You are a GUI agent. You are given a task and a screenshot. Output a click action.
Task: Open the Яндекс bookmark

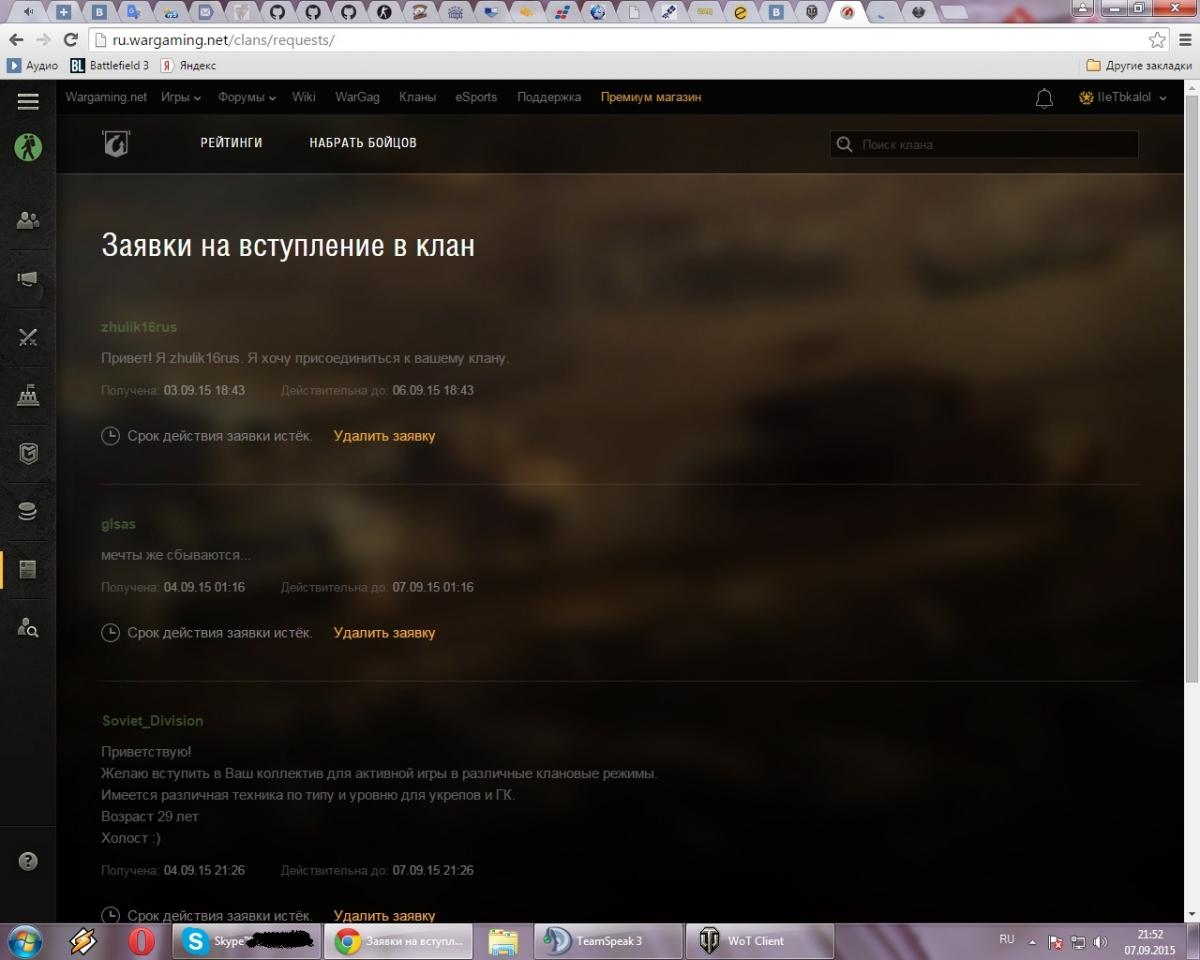(x=188, y=66)
